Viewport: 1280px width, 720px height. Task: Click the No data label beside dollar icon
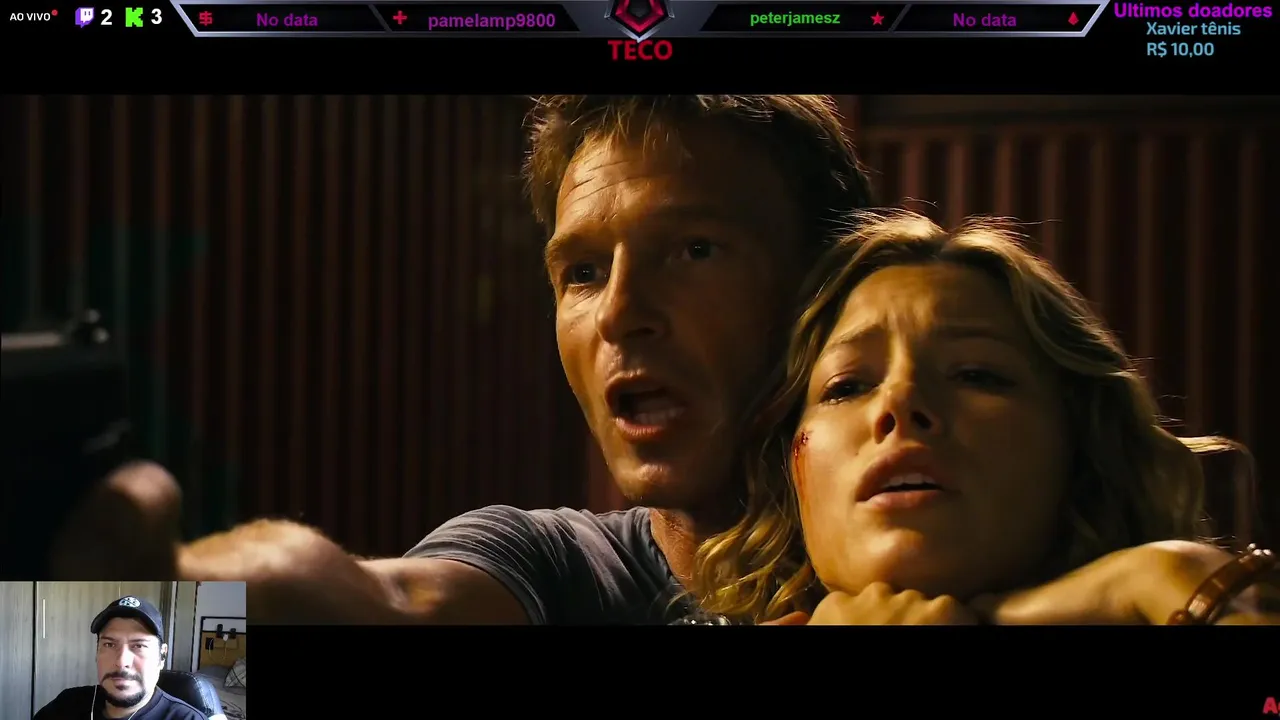coord(287,20)
